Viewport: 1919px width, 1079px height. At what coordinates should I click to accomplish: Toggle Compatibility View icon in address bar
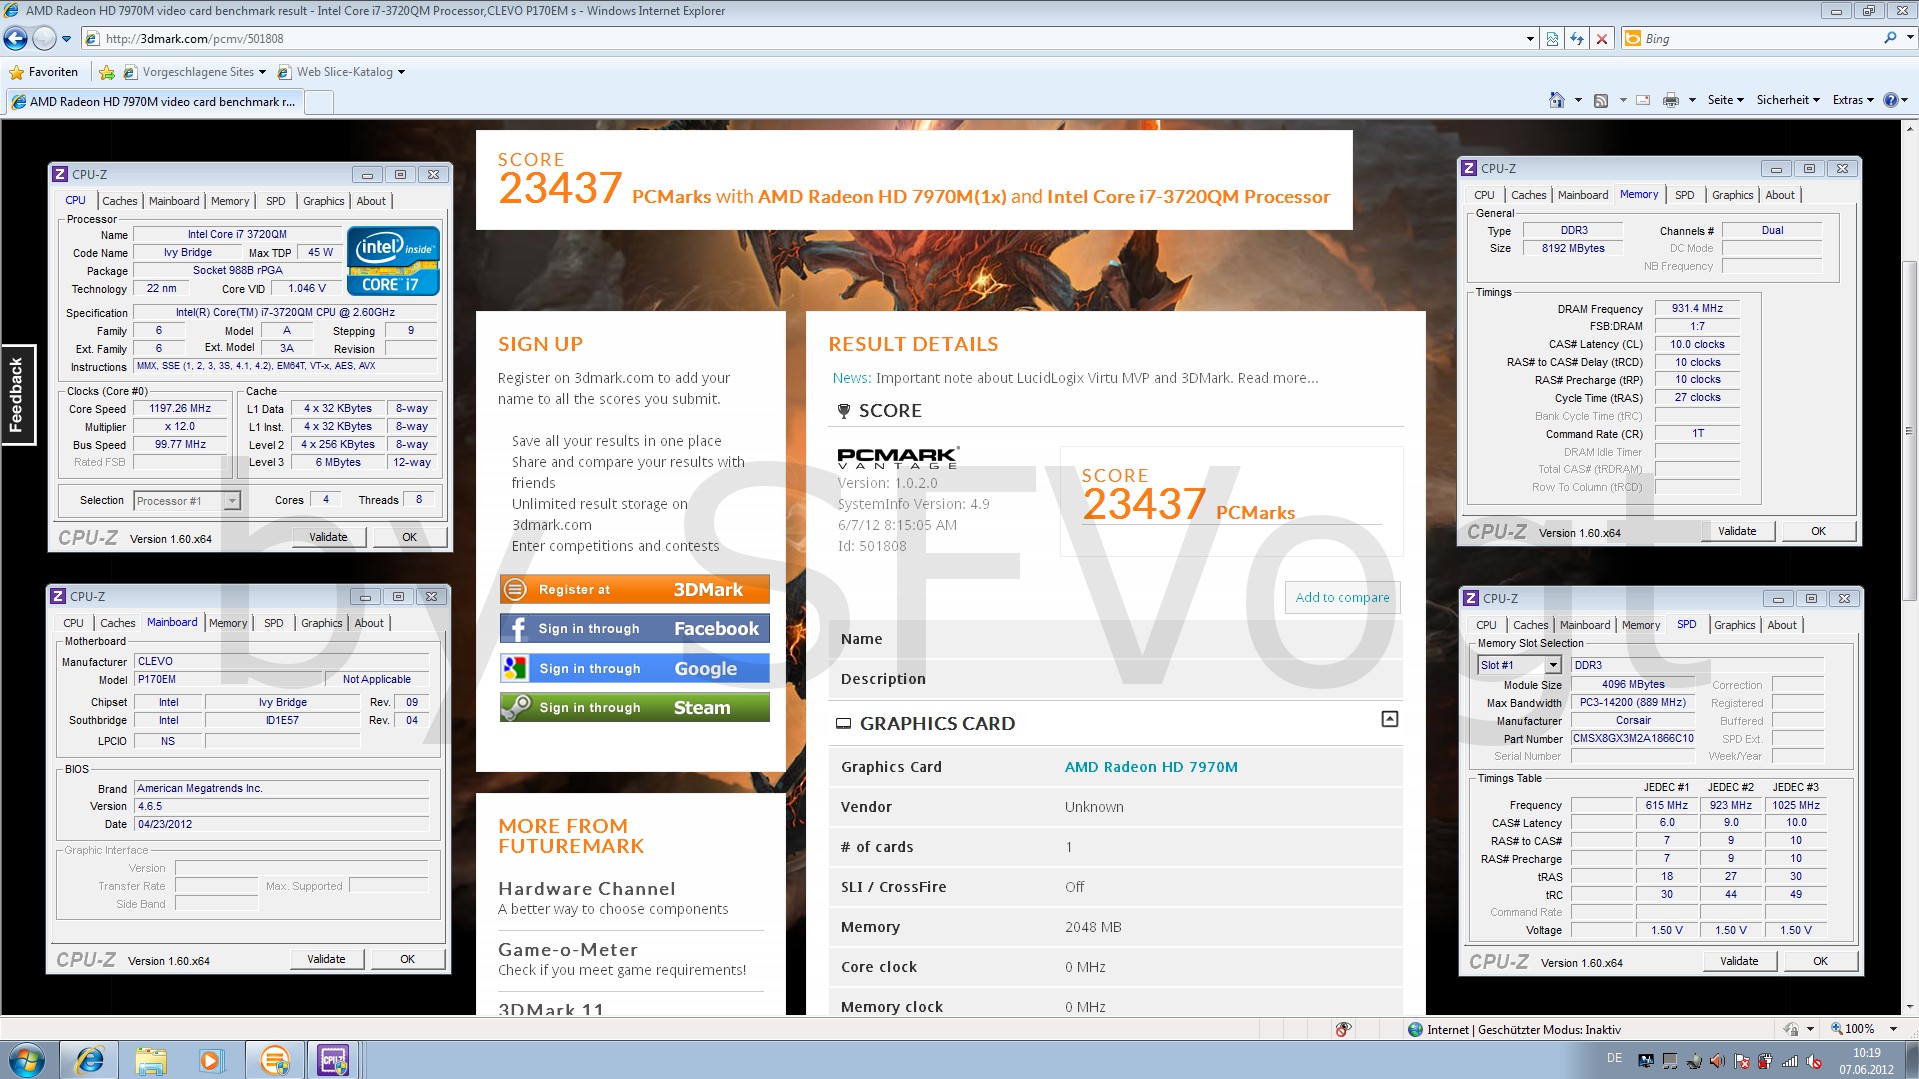pyautogui.click(x=1552, y=39)
